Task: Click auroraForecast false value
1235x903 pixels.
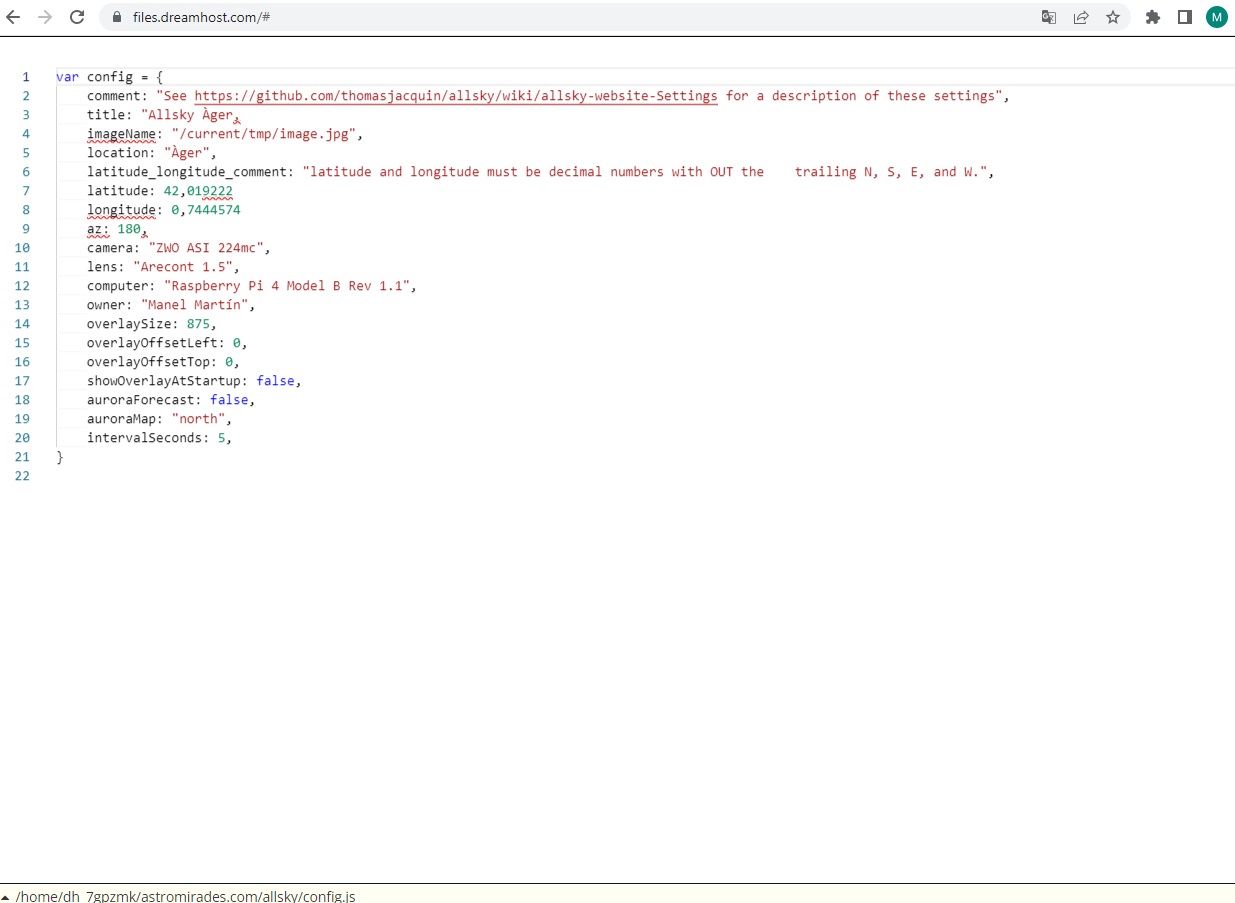Action: (229, 400)
